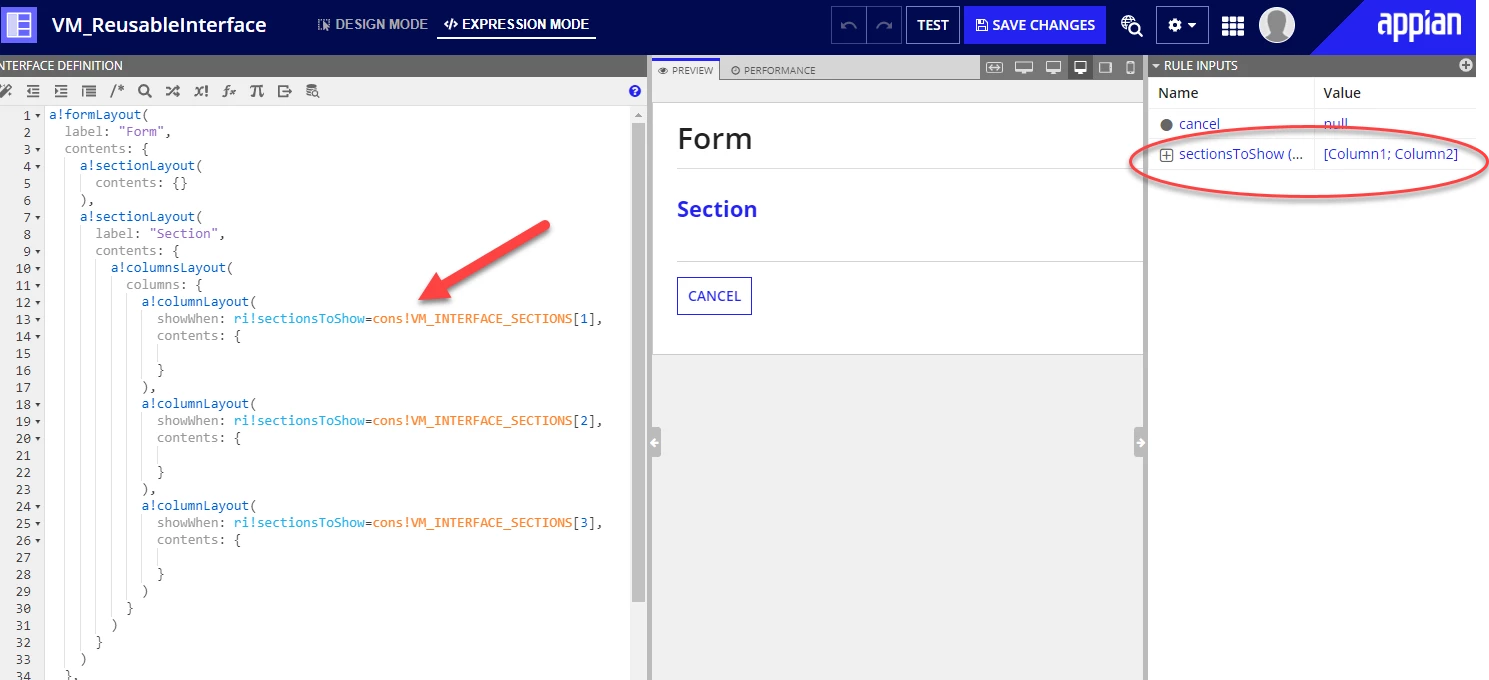Add a new rule input with plus icon

click(x=1466, y=65)
